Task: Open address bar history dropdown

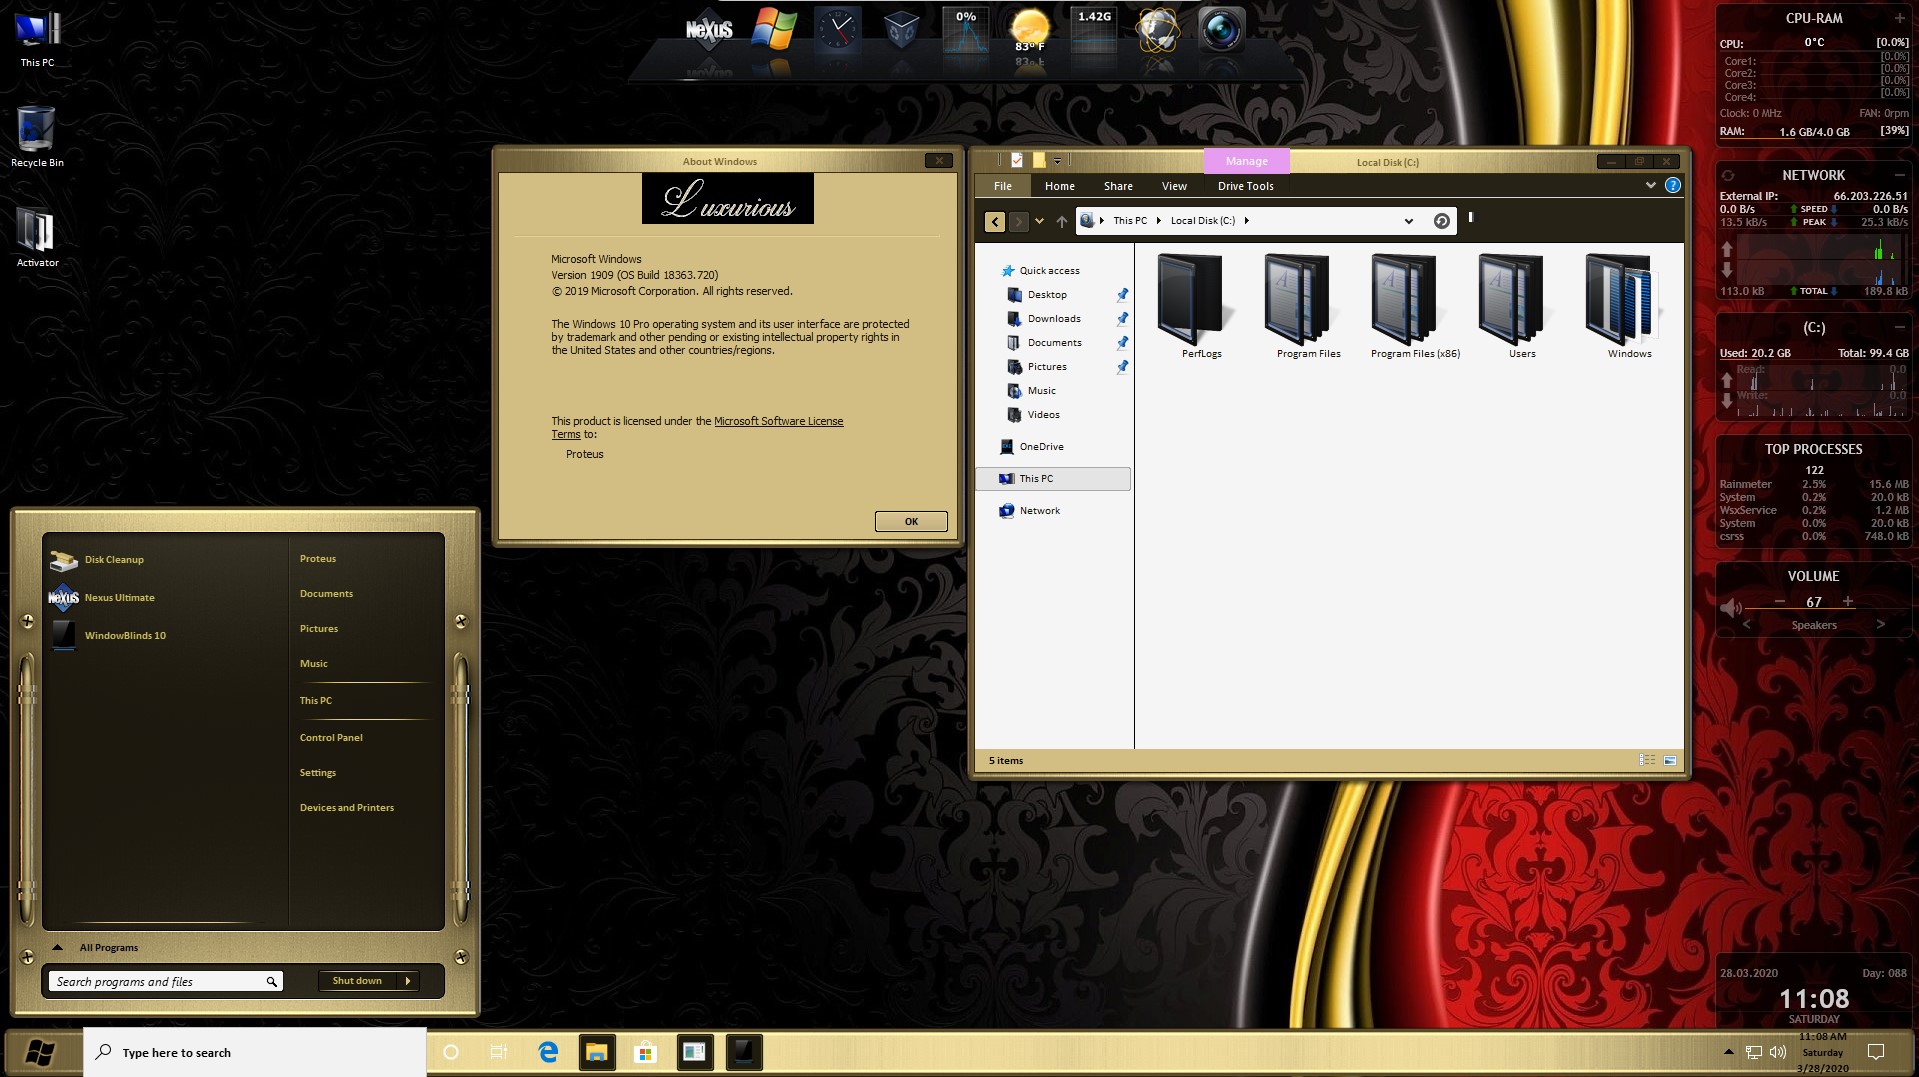Action: tap(1409, 221)
